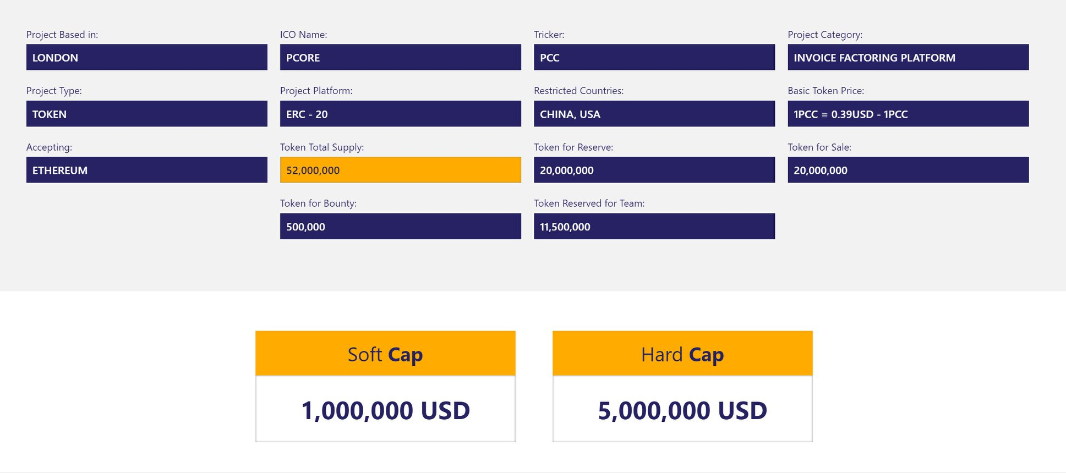Screen dimensions: 1066x473
Task: Click the 500,000 Token for Bounty field
Action: coord(400,226)
